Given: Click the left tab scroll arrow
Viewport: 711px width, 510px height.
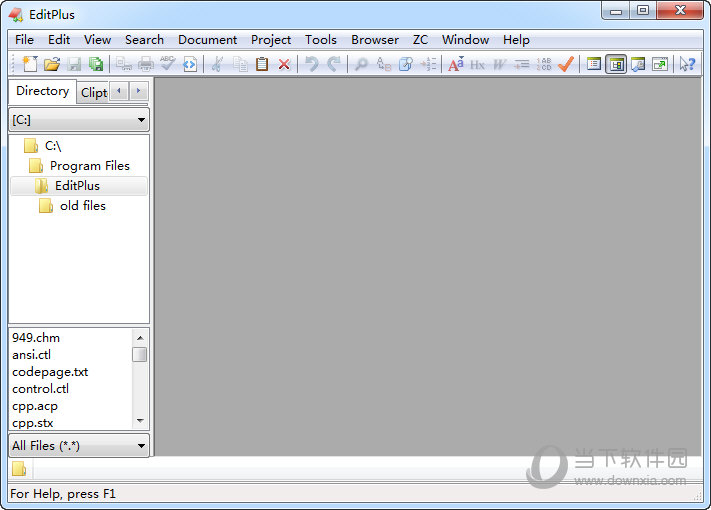Looking at the screenshot, I should (x=119, y=91).
